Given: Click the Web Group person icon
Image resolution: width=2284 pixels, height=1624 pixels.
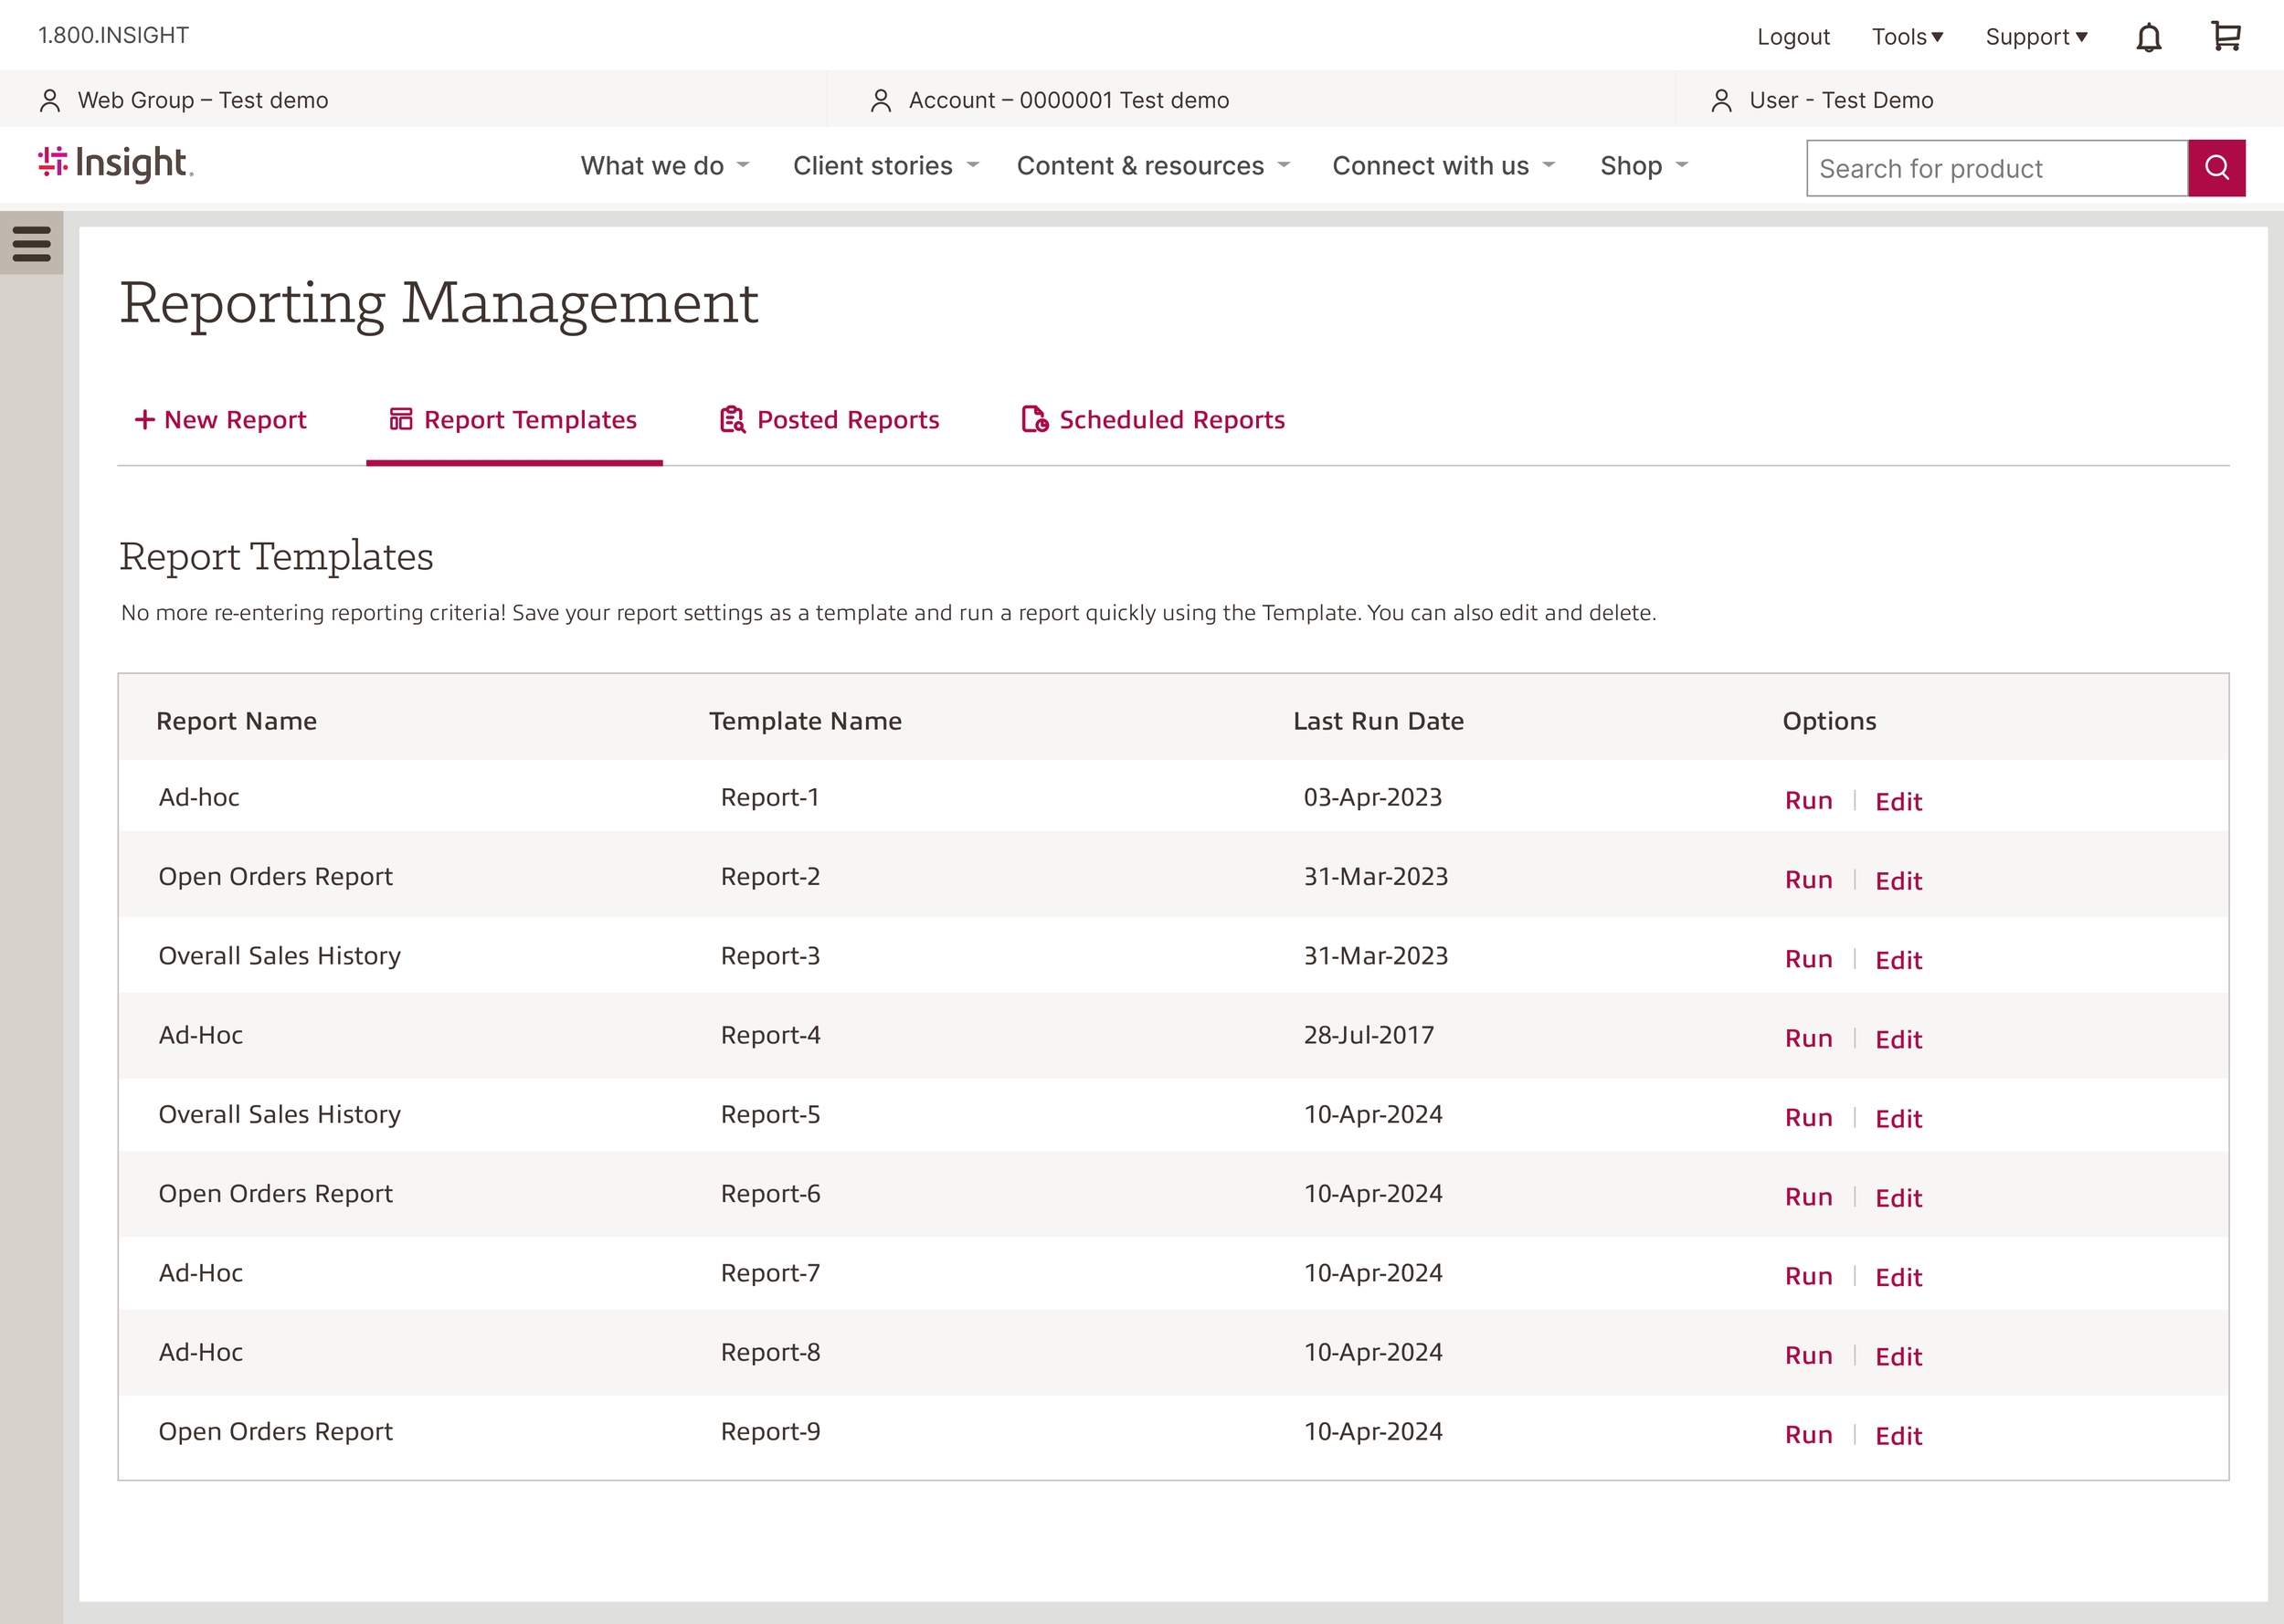Looking at the screenshot, I should click(x=50, y=100).
